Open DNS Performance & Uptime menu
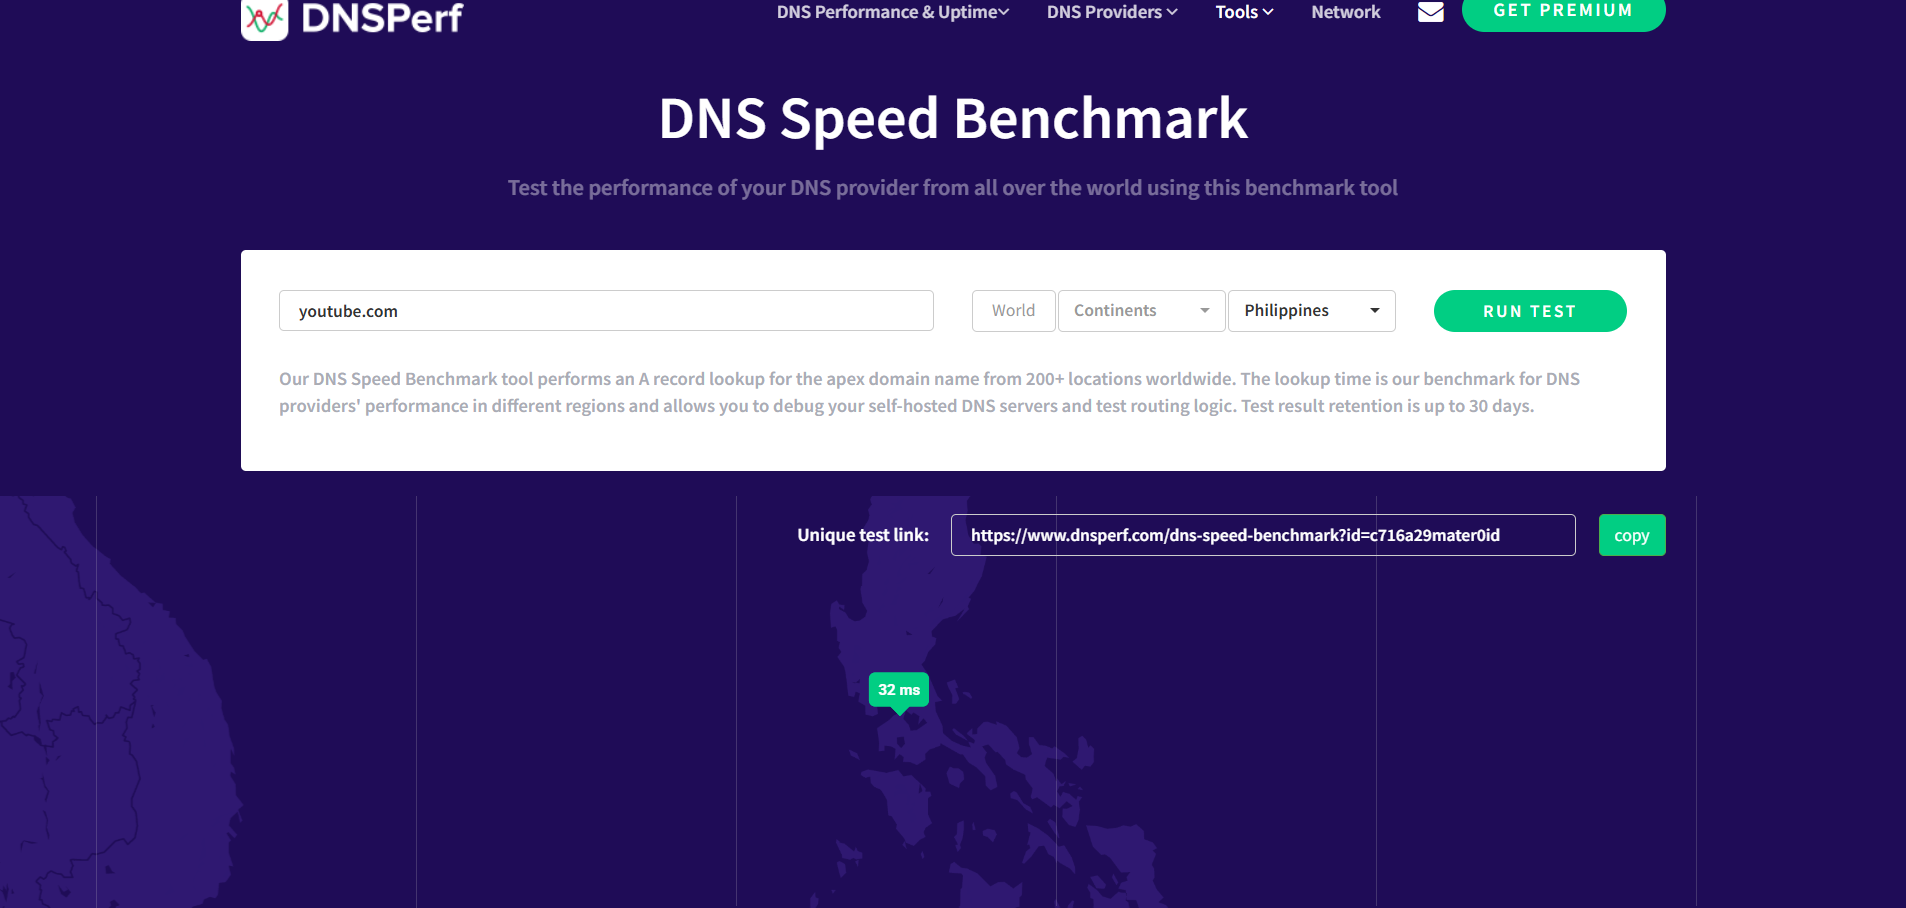1906x908 pixels. tap(893, 12)
